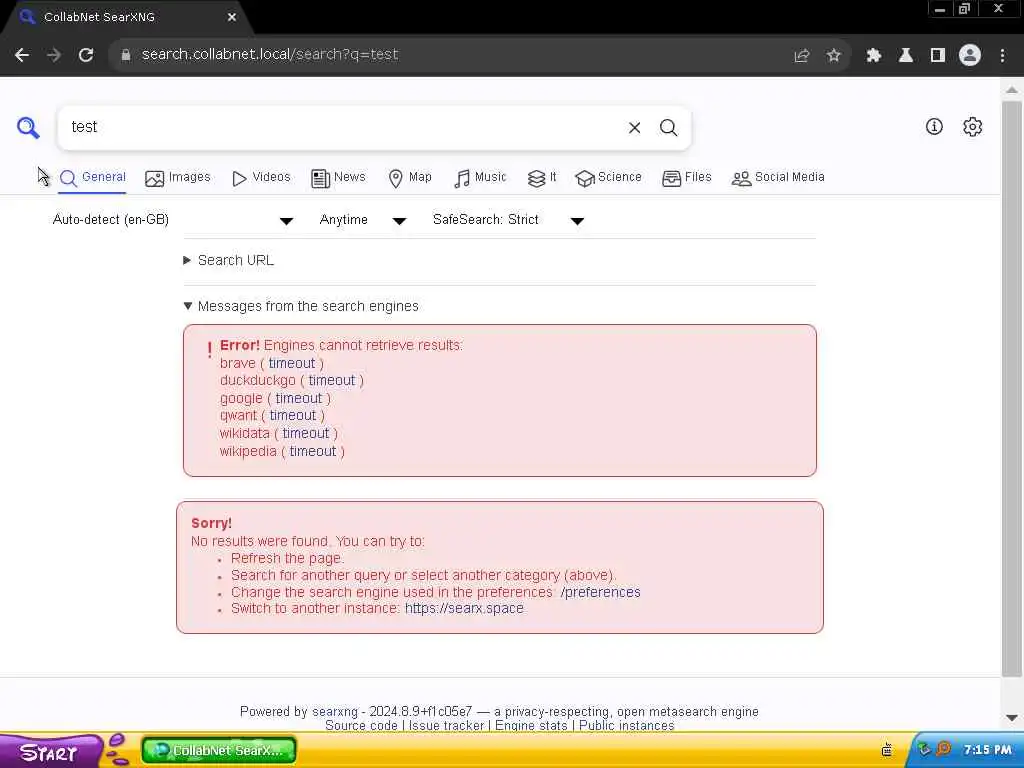Switch to the Images category
The image size is (1024, 768).
click(178, 177)
